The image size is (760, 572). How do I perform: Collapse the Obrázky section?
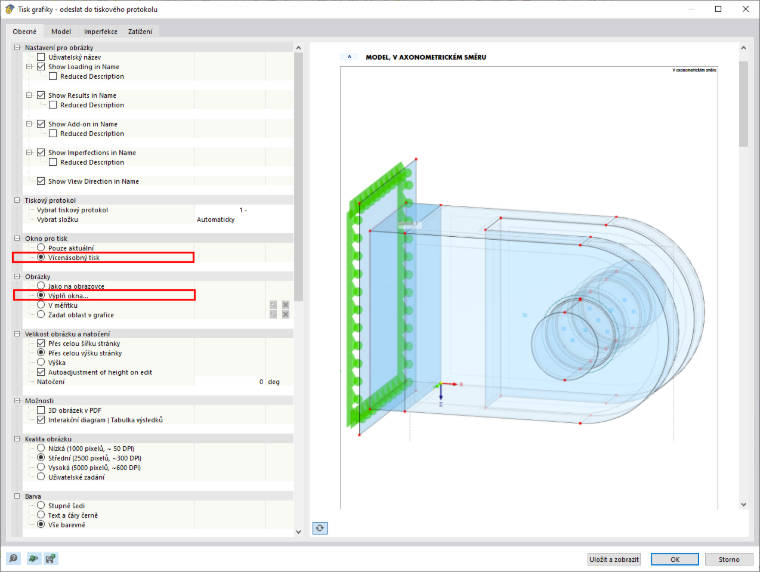click(17, 276)
